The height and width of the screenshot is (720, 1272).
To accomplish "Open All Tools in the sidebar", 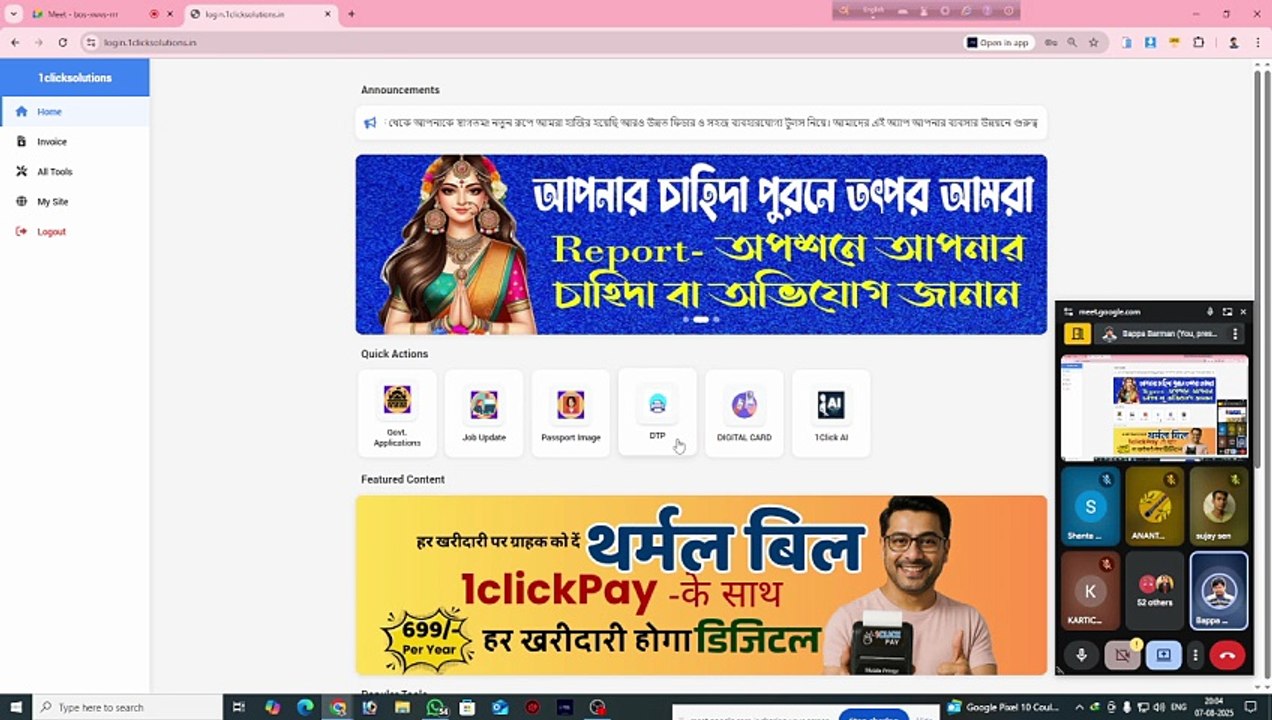I will pyautogui.click(x=75, y=172).
